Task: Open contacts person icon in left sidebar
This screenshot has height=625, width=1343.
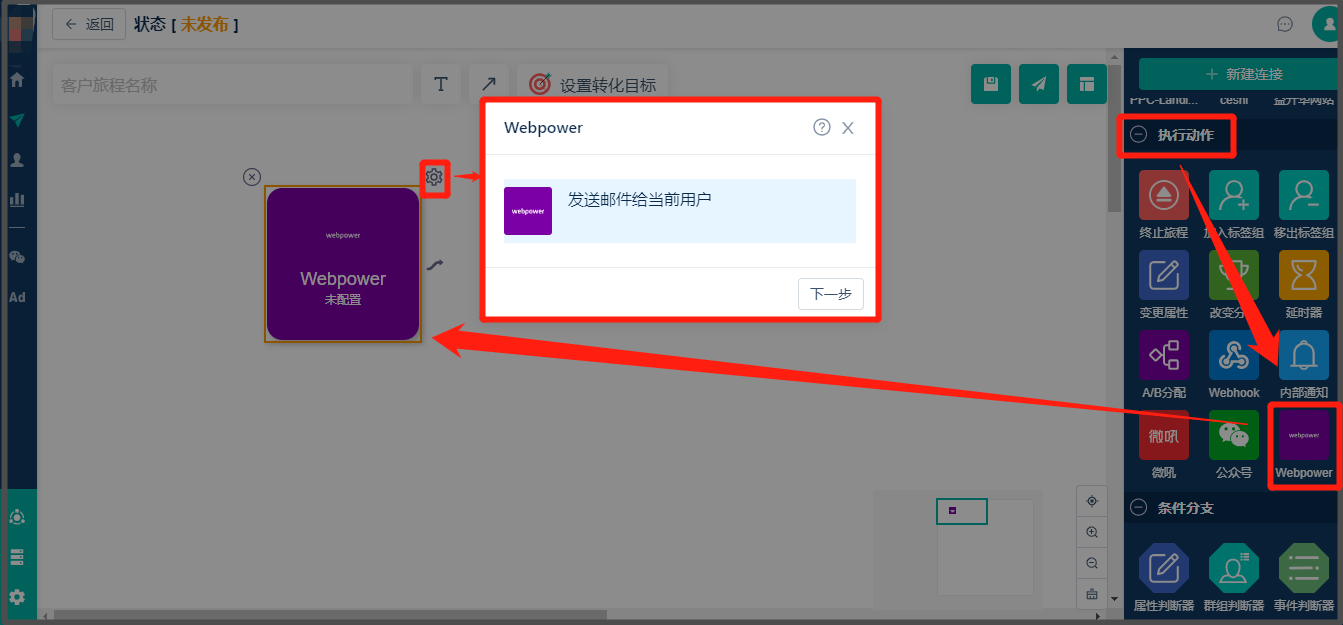Action: click(x=17, y=159)
